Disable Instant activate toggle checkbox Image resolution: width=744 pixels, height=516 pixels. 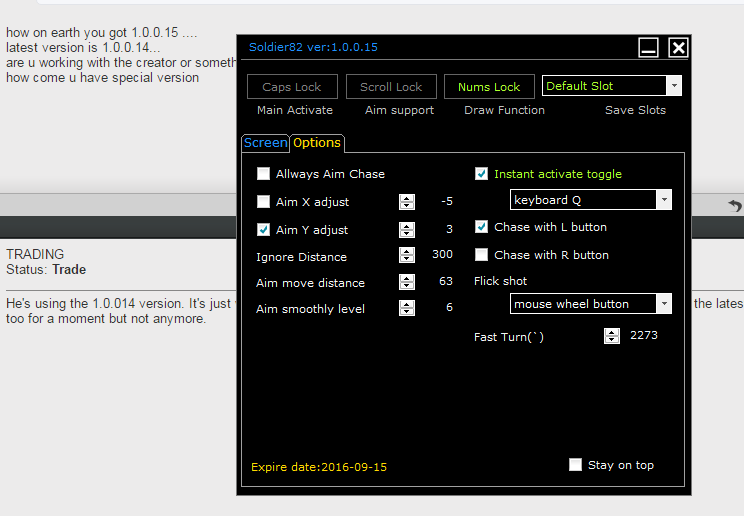[x=481, y=174]
